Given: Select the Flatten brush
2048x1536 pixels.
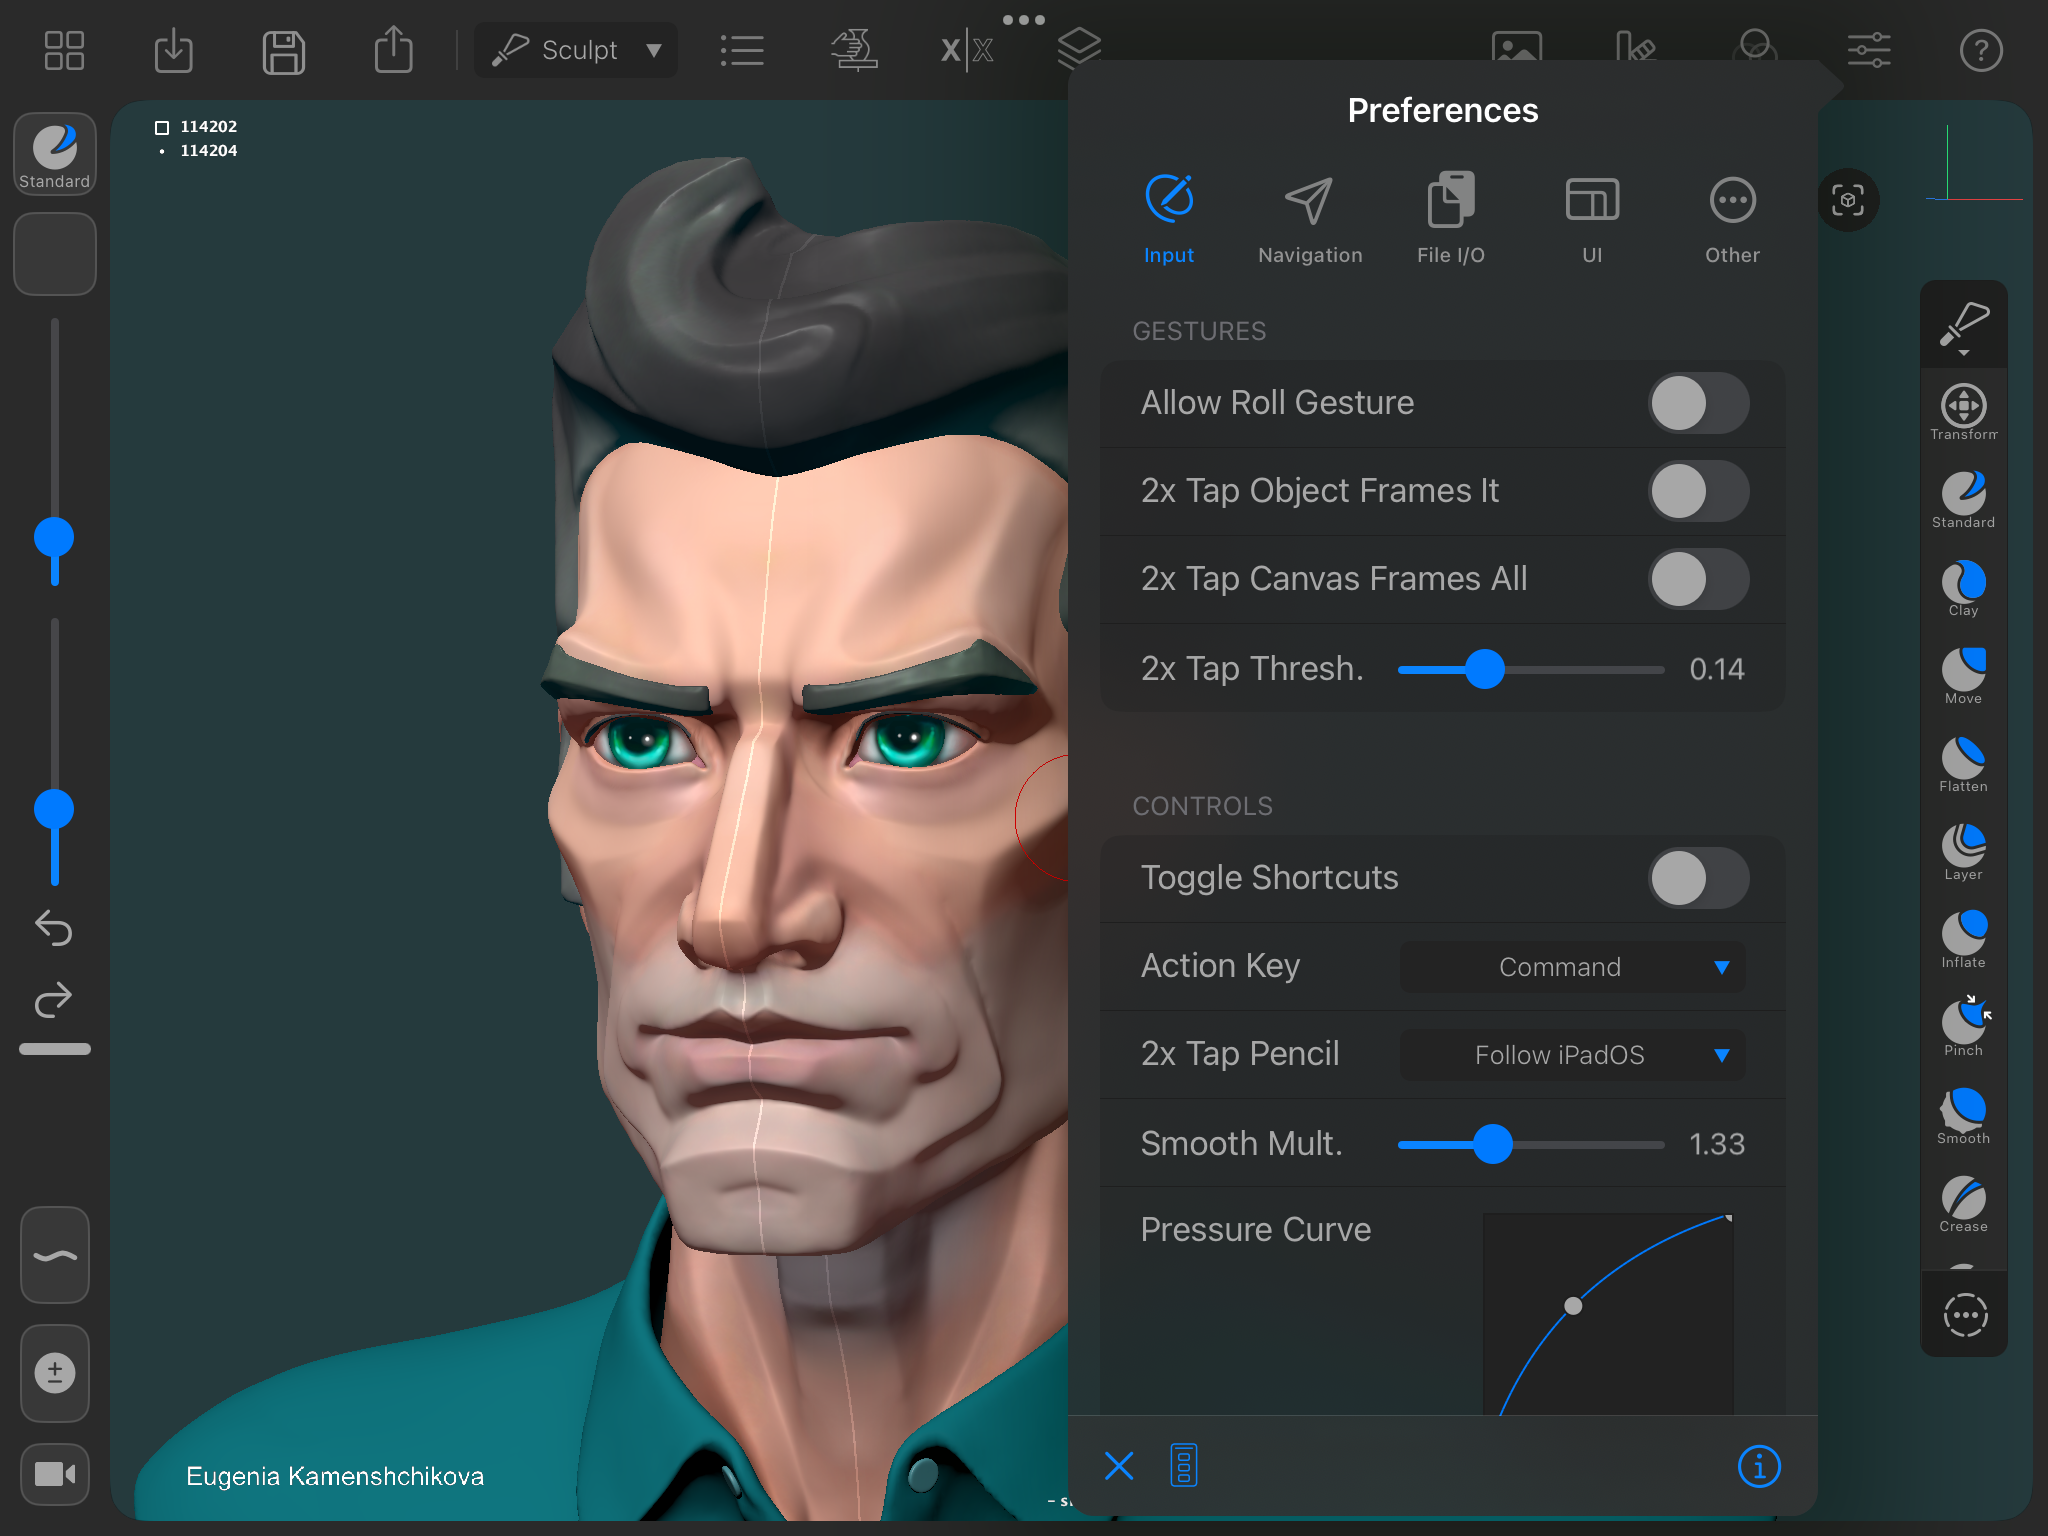Looking at the screenshot, I should [x=1963, y=764].
